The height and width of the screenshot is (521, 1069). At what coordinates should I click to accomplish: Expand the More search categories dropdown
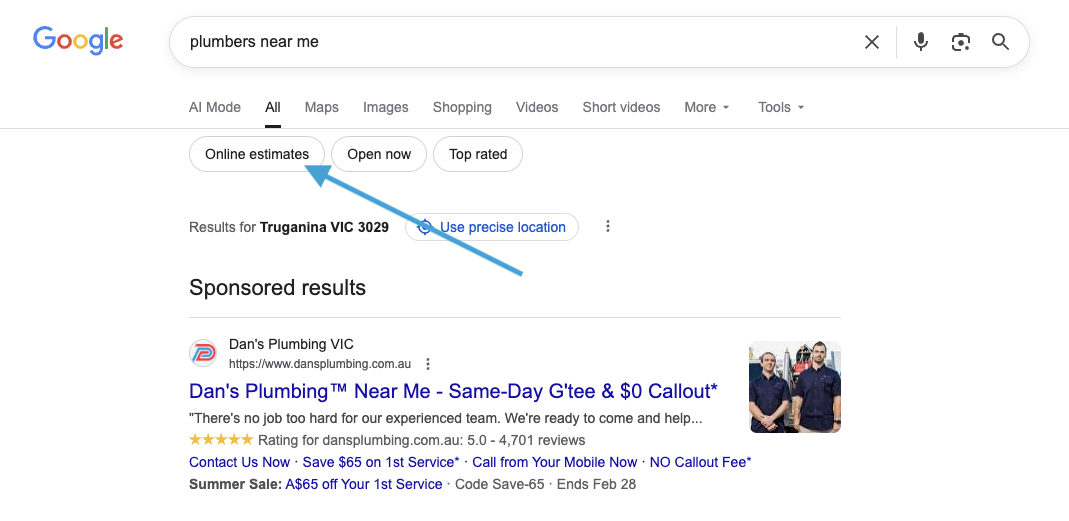click(x=706, y=107)
